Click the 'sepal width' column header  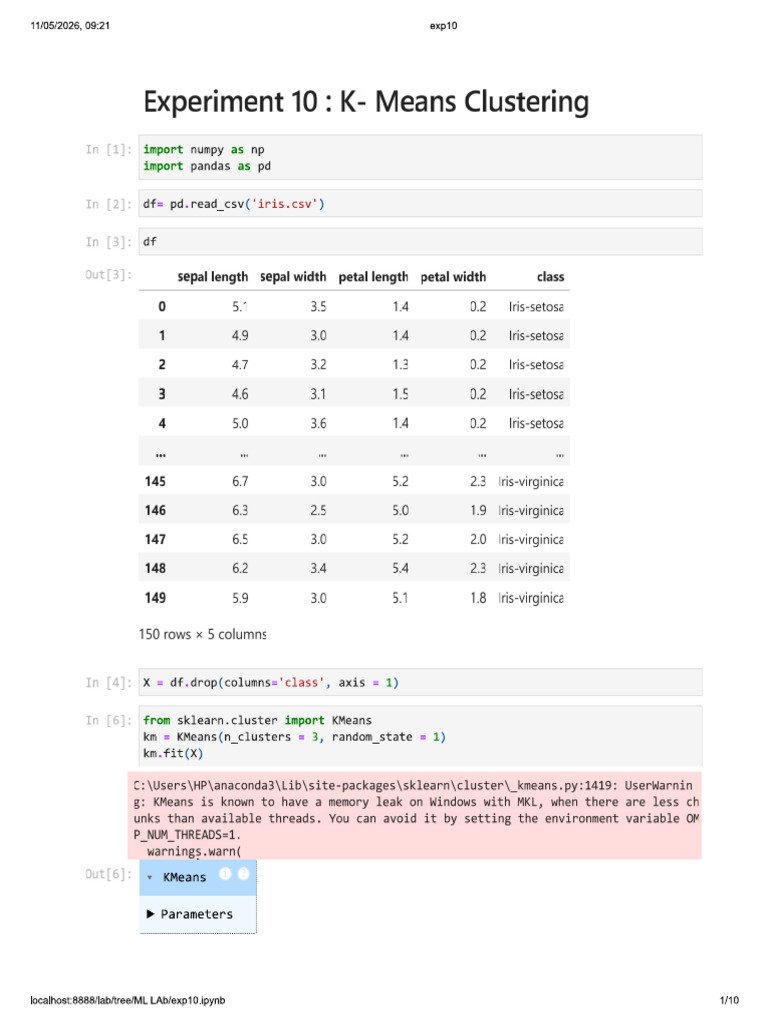pyautogui.click(x=293, y=277)
